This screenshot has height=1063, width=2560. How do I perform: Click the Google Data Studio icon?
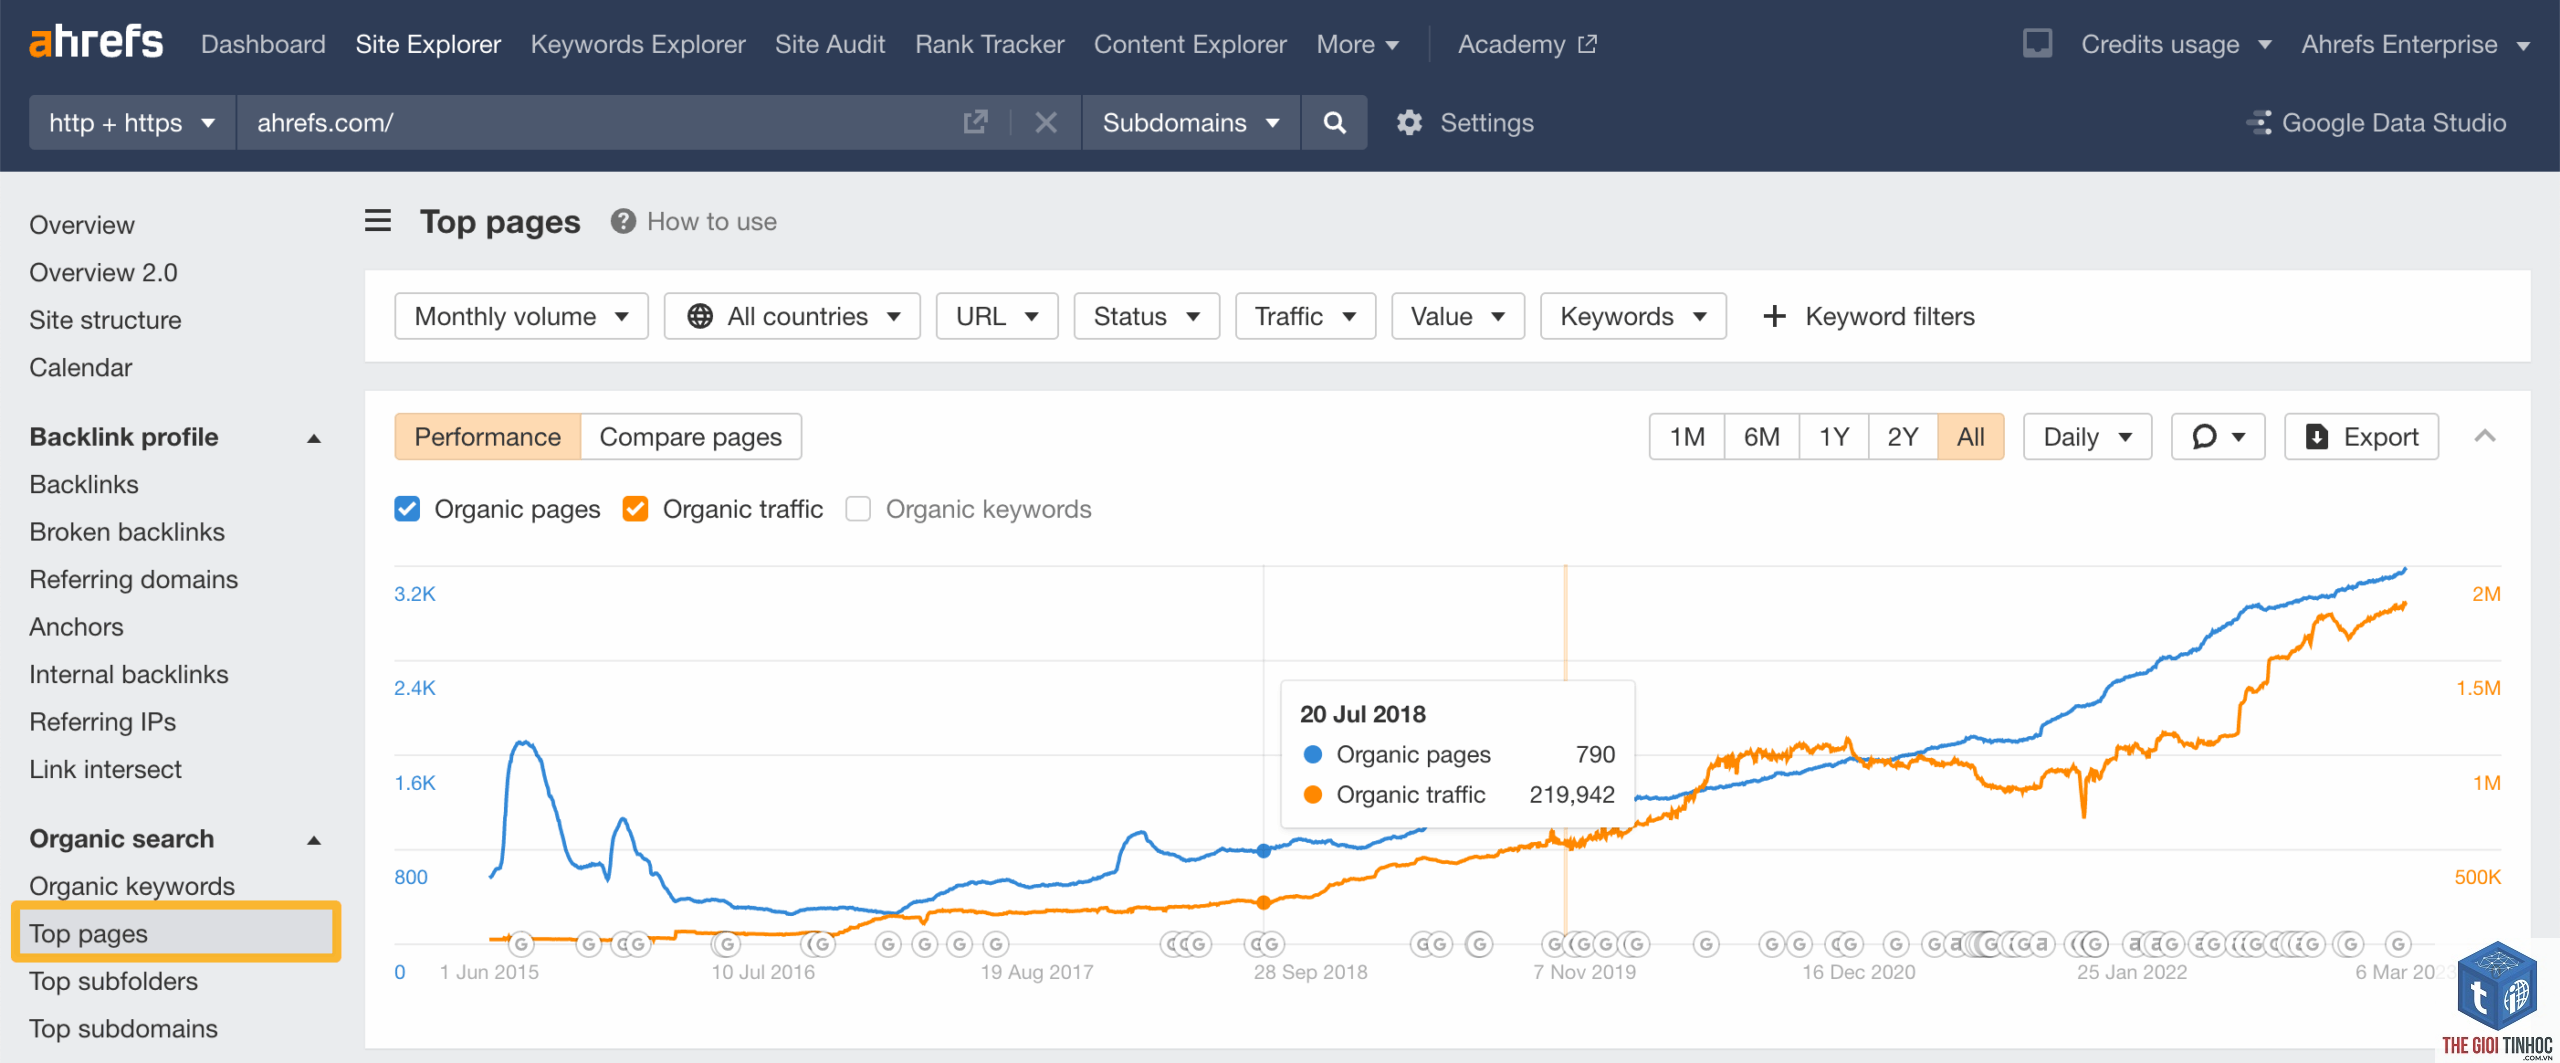(2259, 122)
